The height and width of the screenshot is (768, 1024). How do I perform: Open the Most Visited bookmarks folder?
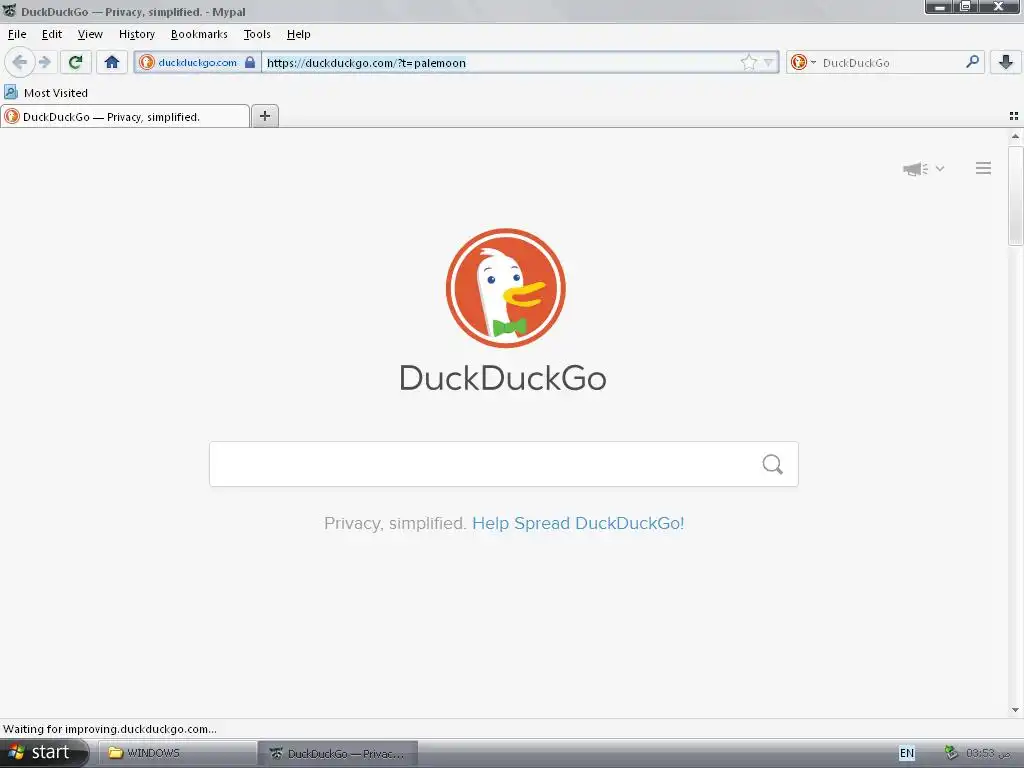[46, 93]
